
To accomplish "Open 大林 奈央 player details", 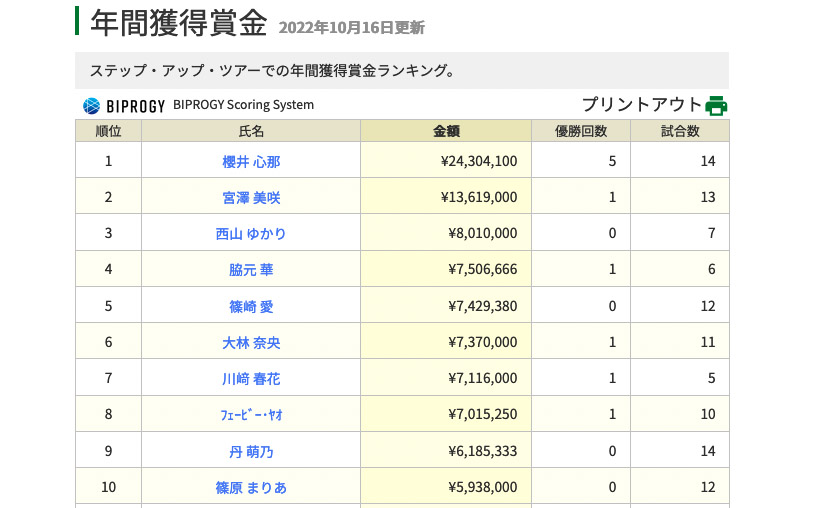I will [x=251, y=342].
